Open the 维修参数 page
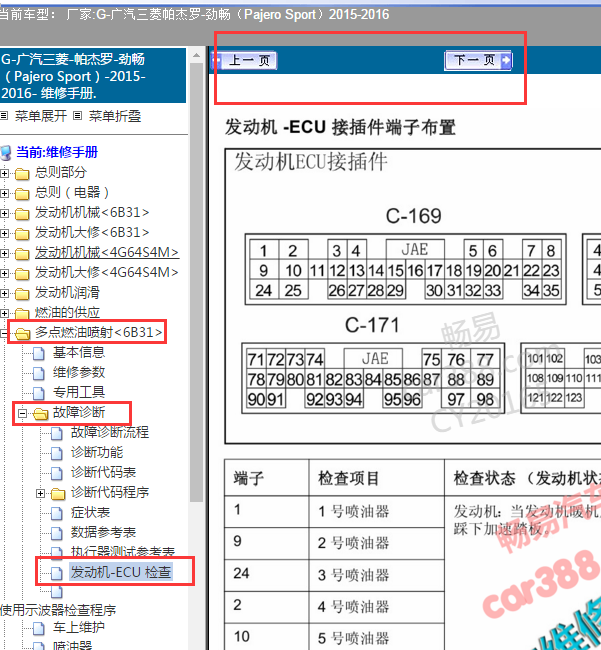Screen dimensions: 601x650 [79, 372]
